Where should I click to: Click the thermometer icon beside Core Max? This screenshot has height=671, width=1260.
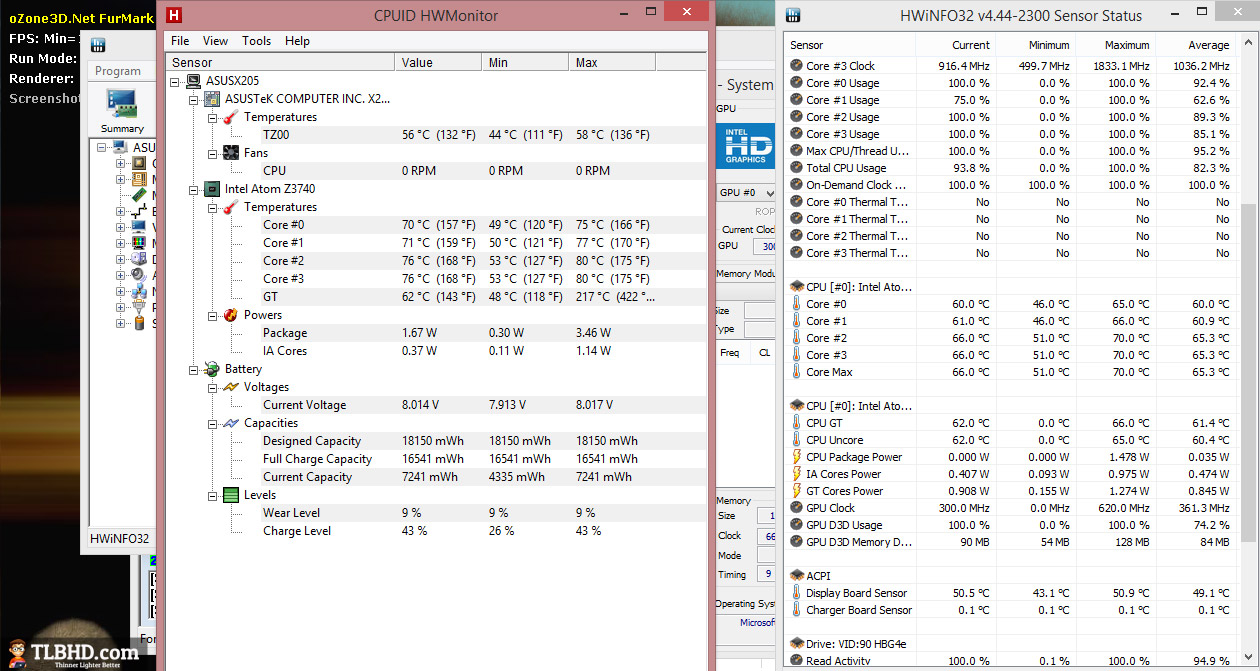point(796,372)
